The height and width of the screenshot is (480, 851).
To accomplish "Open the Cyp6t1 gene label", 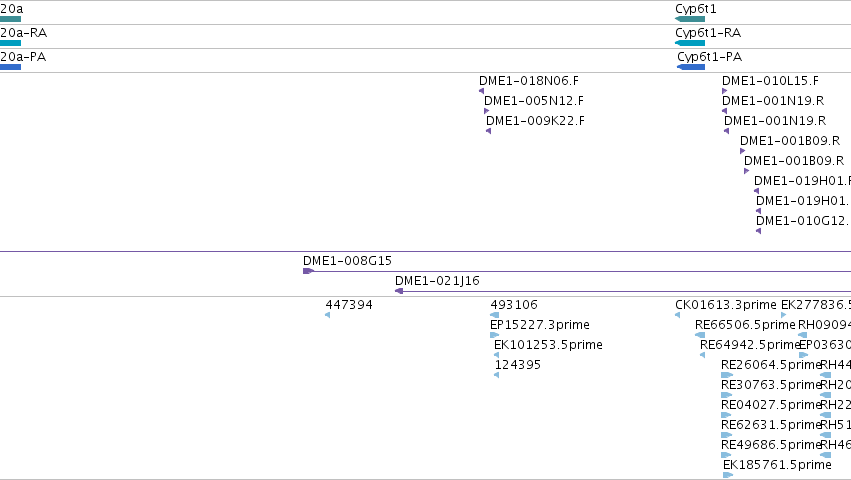I will tap(696, 9).
